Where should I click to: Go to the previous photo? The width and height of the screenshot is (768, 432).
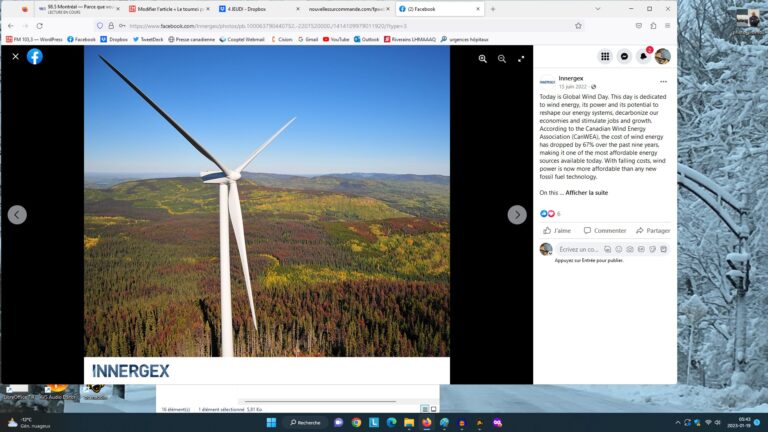(17, 214)
